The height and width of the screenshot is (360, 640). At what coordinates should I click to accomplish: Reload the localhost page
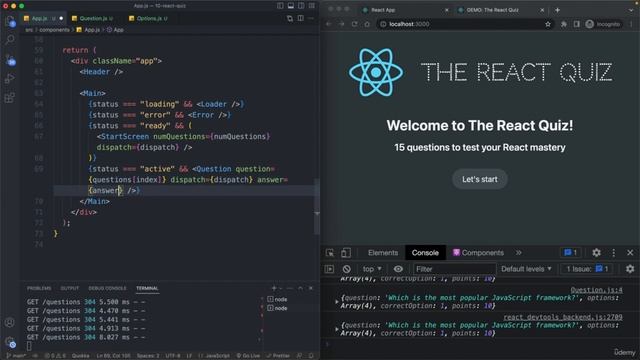pyautogui.click(x=354, y=24)
